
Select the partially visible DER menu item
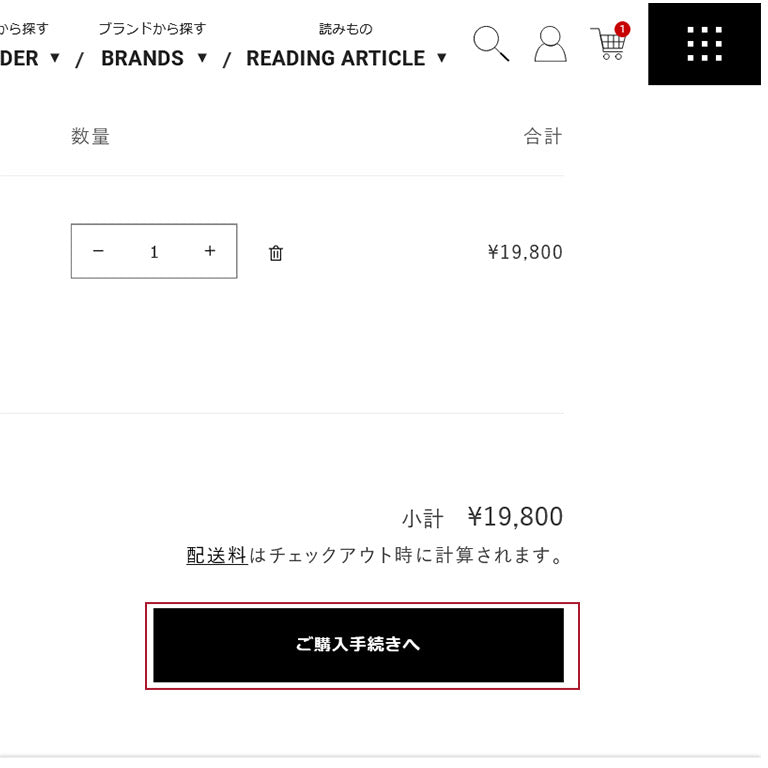point(19,58)
